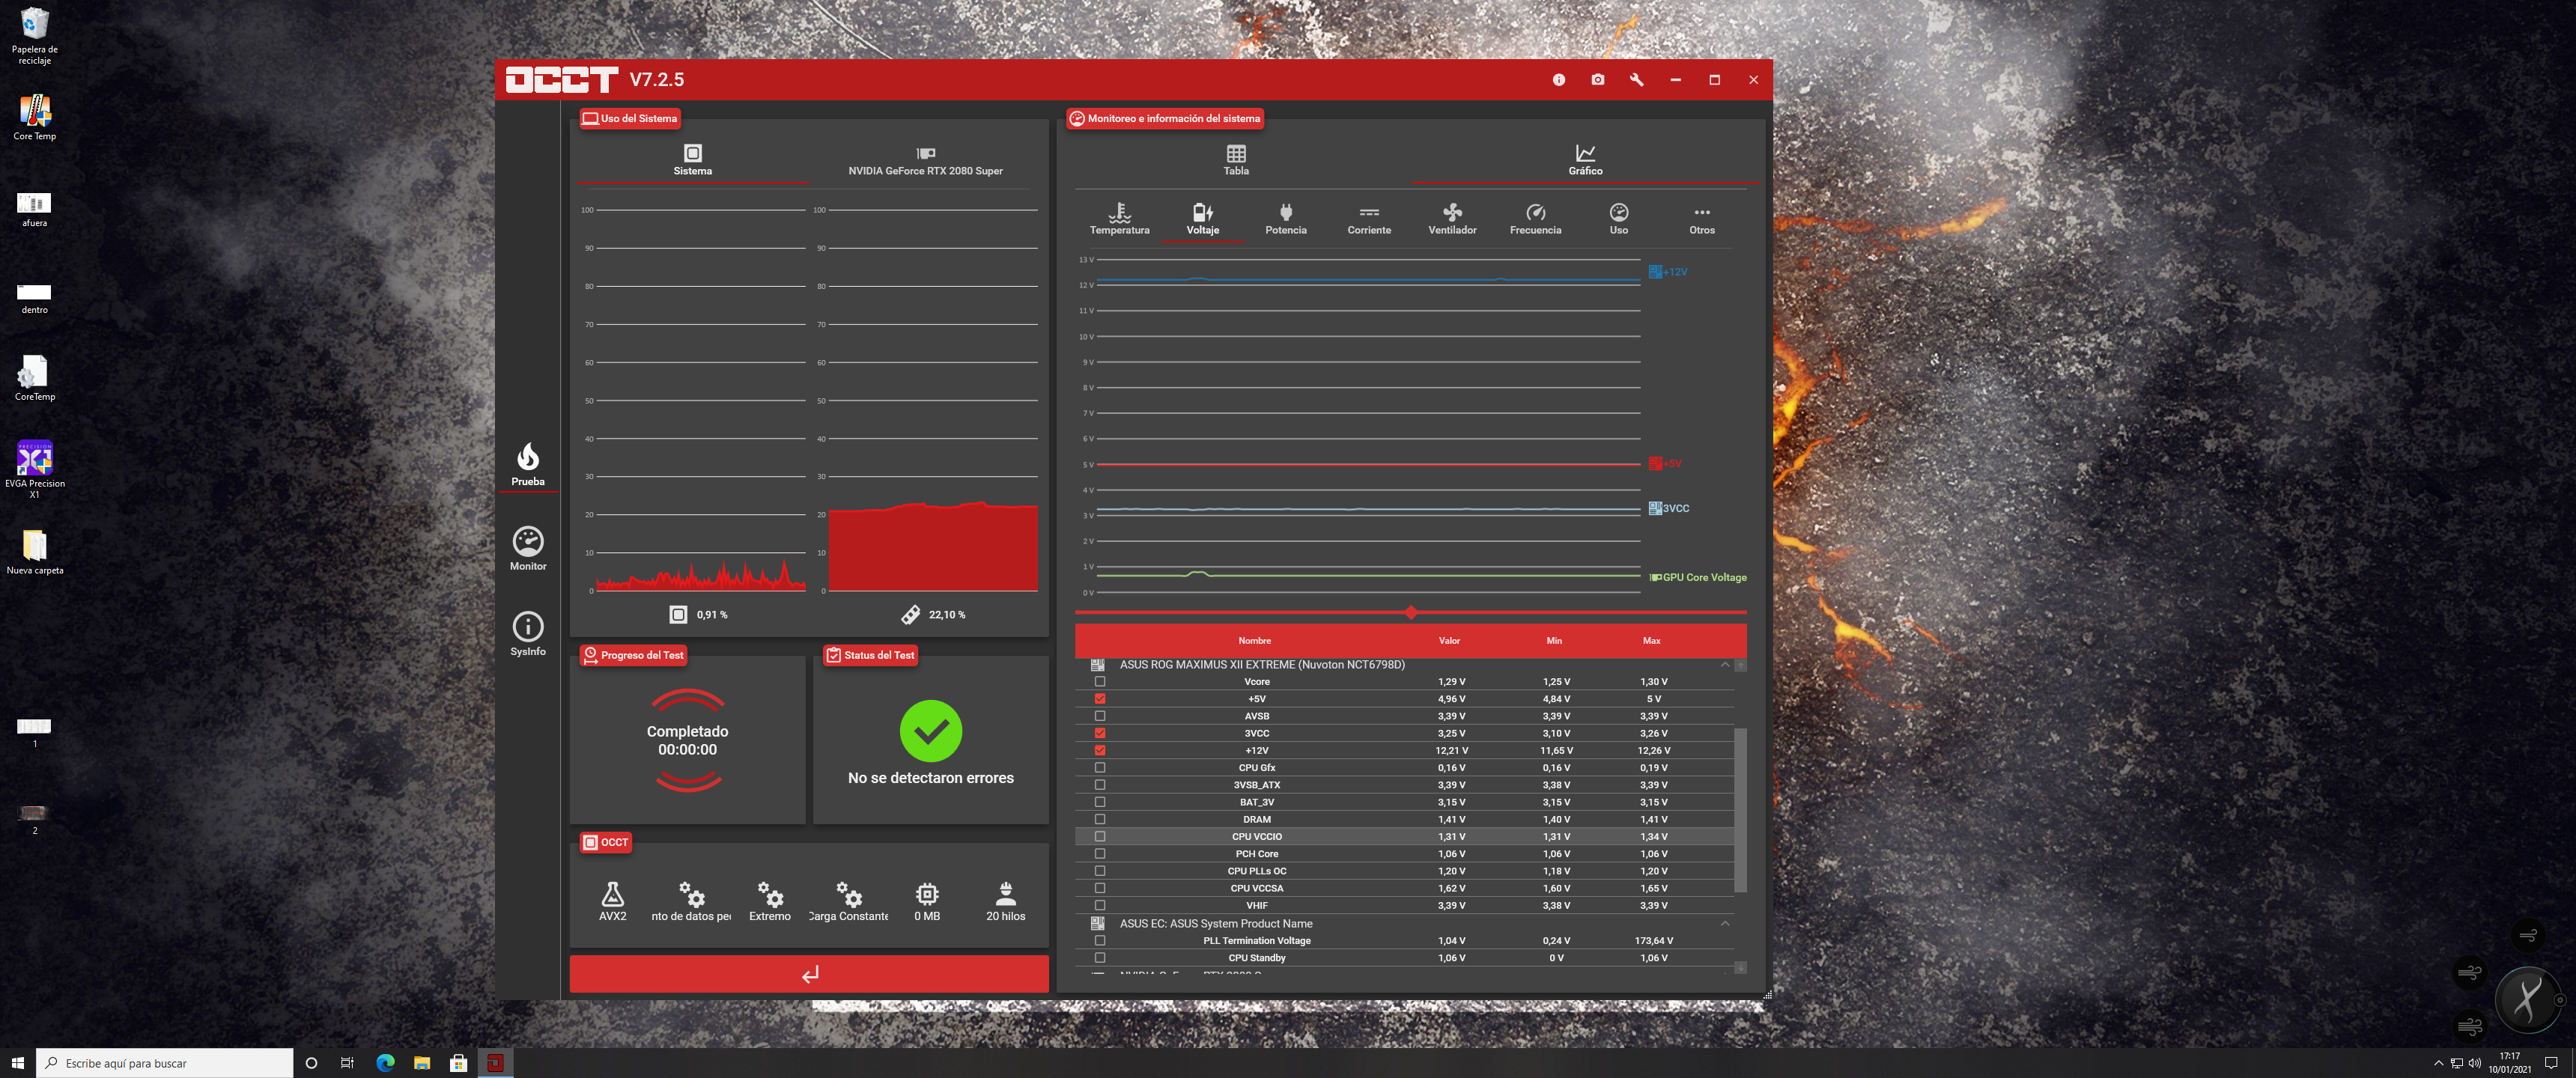
Task: Open Papelera de reciclaje on the desktop
Action: [35, 35]
